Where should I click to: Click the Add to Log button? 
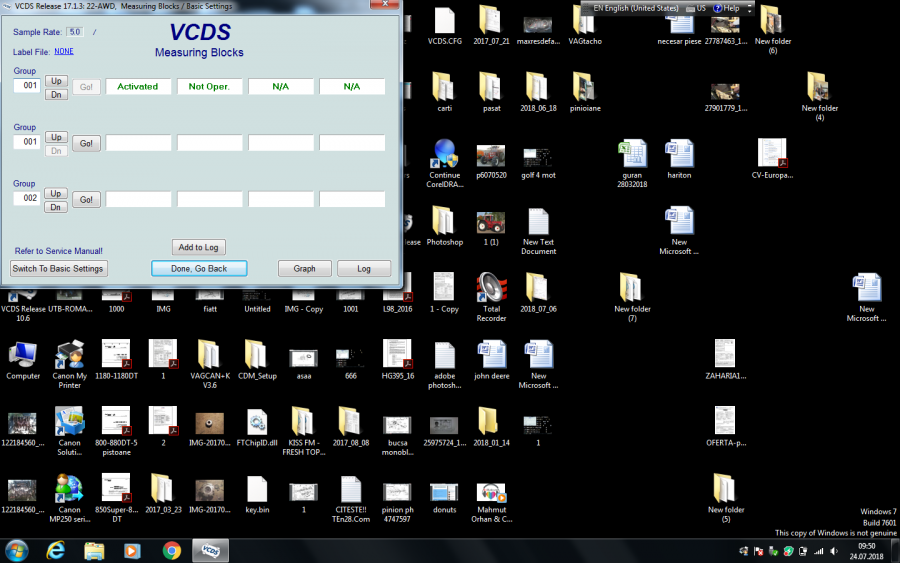point(198,247)
